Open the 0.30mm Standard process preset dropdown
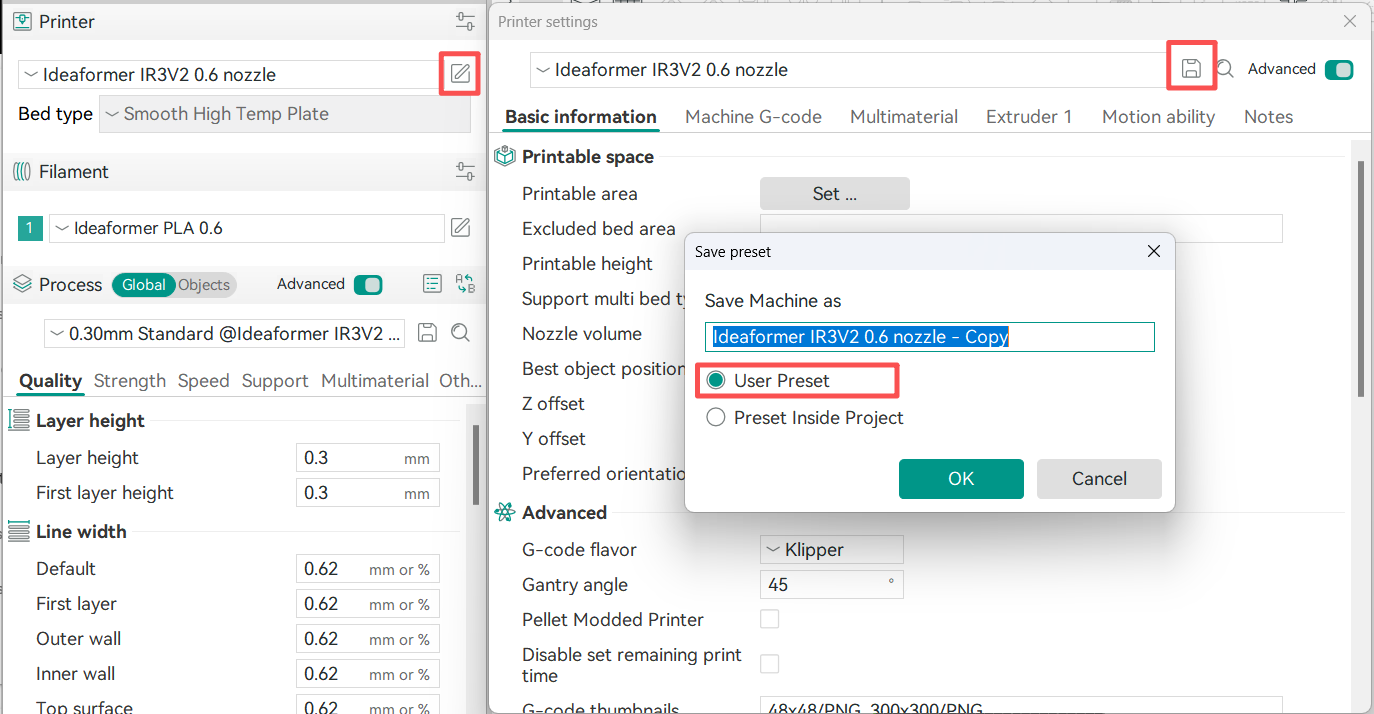The width and height of the screenshot is (1374, 714). pyautogui.click(x=225, y=333)
